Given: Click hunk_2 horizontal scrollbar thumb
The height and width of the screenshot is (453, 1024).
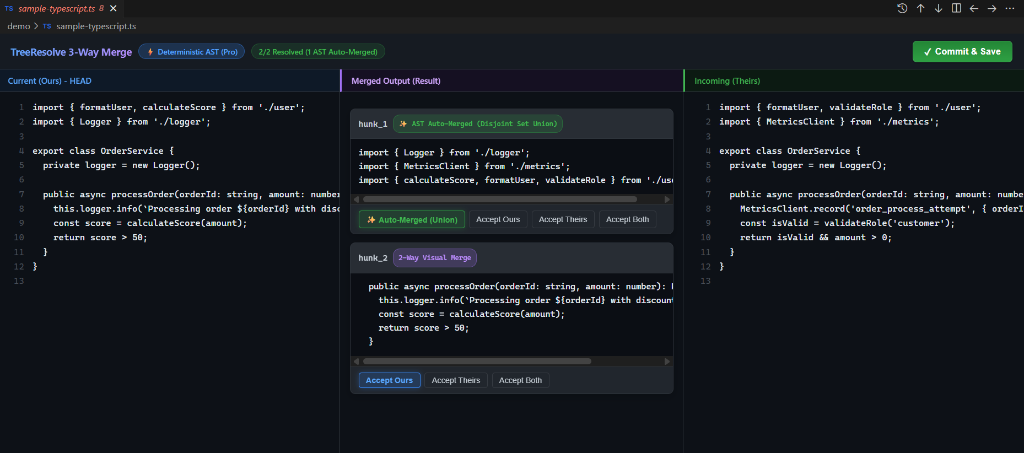Looking at the screenshot, I should pos(477,361).
